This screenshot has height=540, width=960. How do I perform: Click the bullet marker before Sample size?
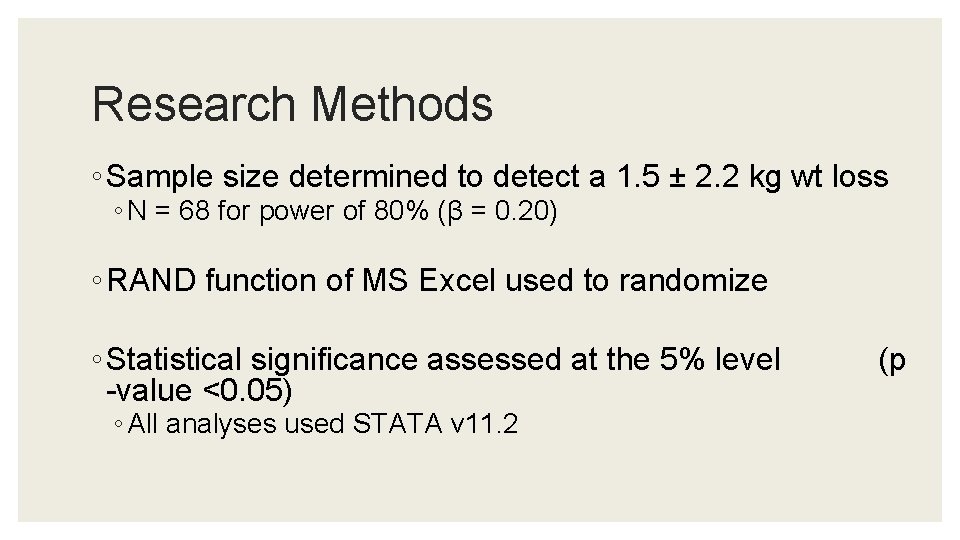(97, 177)
